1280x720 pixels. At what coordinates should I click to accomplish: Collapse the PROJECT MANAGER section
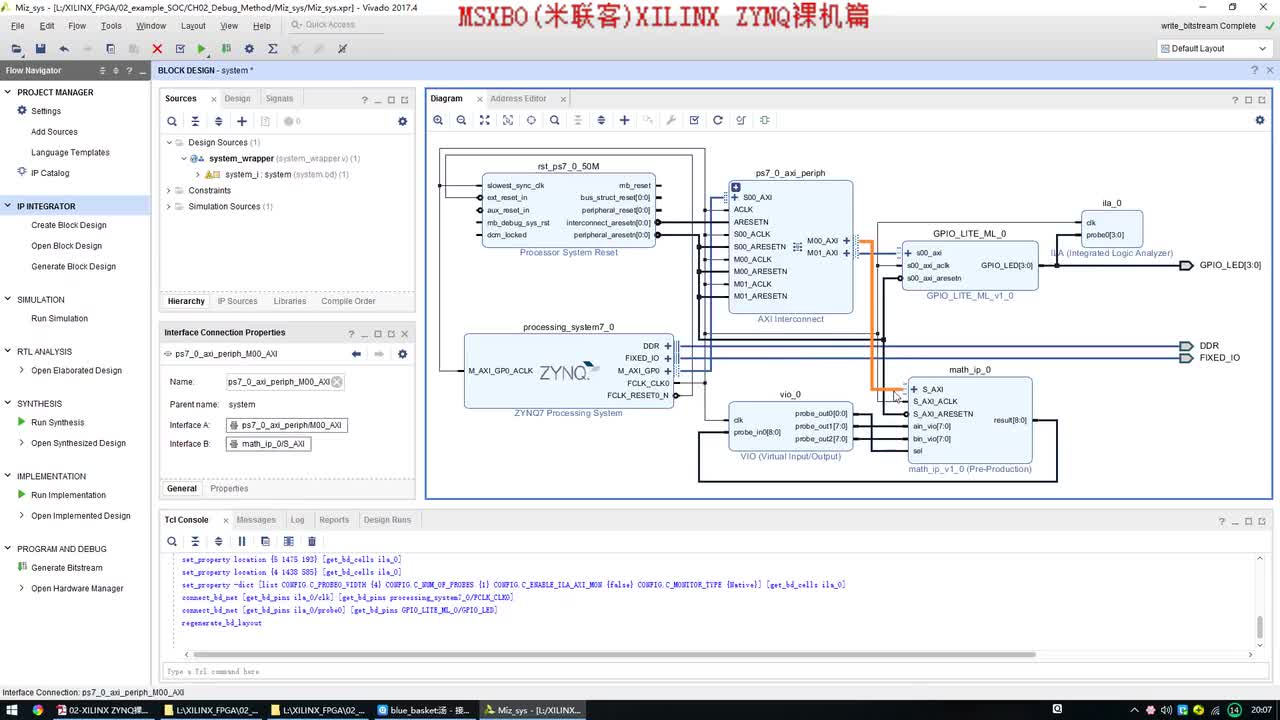coord(7,92)
